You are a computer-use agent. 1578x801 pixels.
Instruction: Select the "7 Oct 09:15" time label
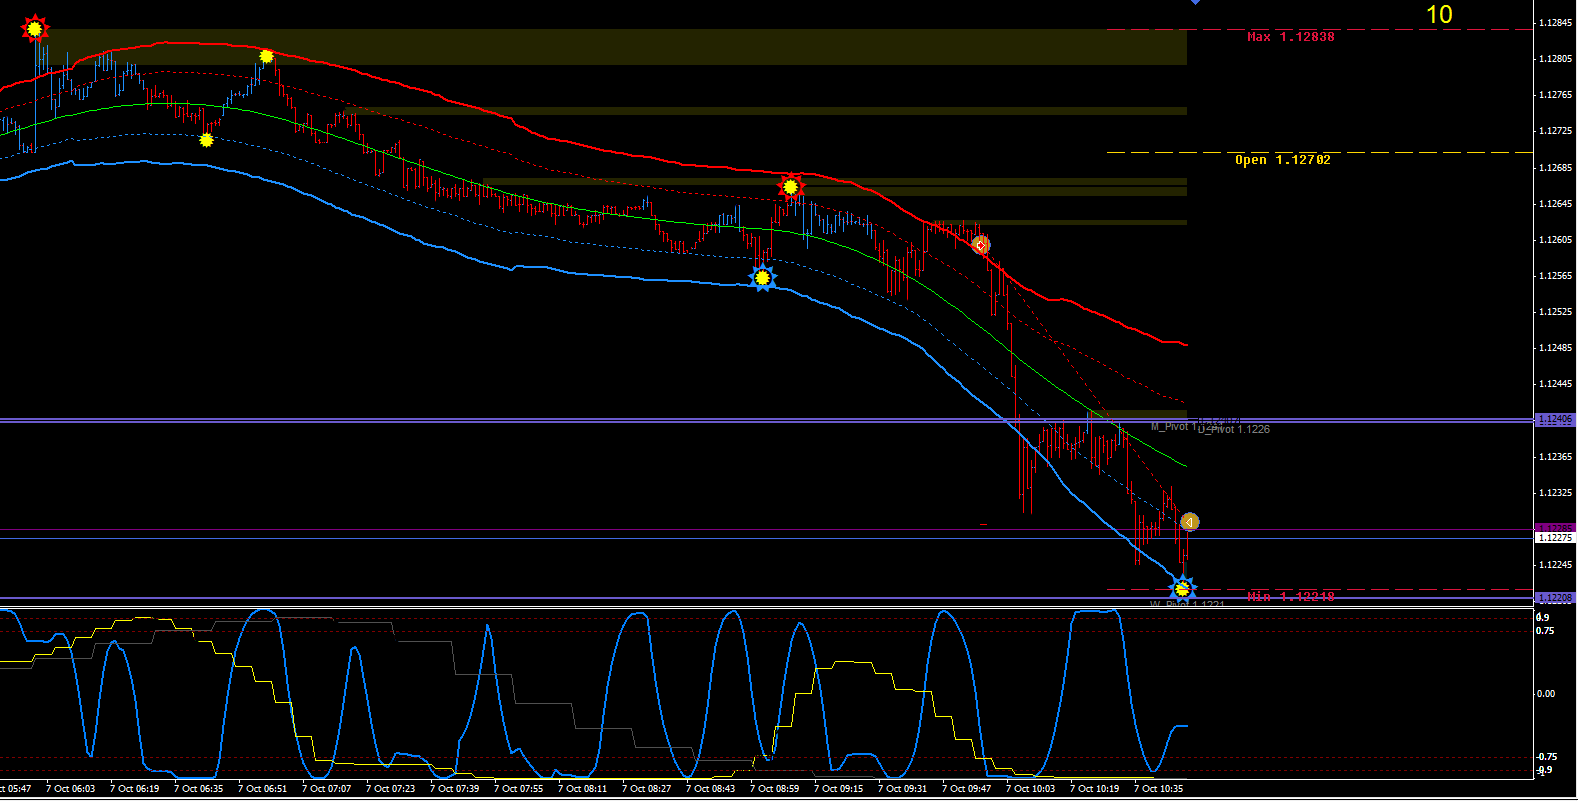(841, 789)
